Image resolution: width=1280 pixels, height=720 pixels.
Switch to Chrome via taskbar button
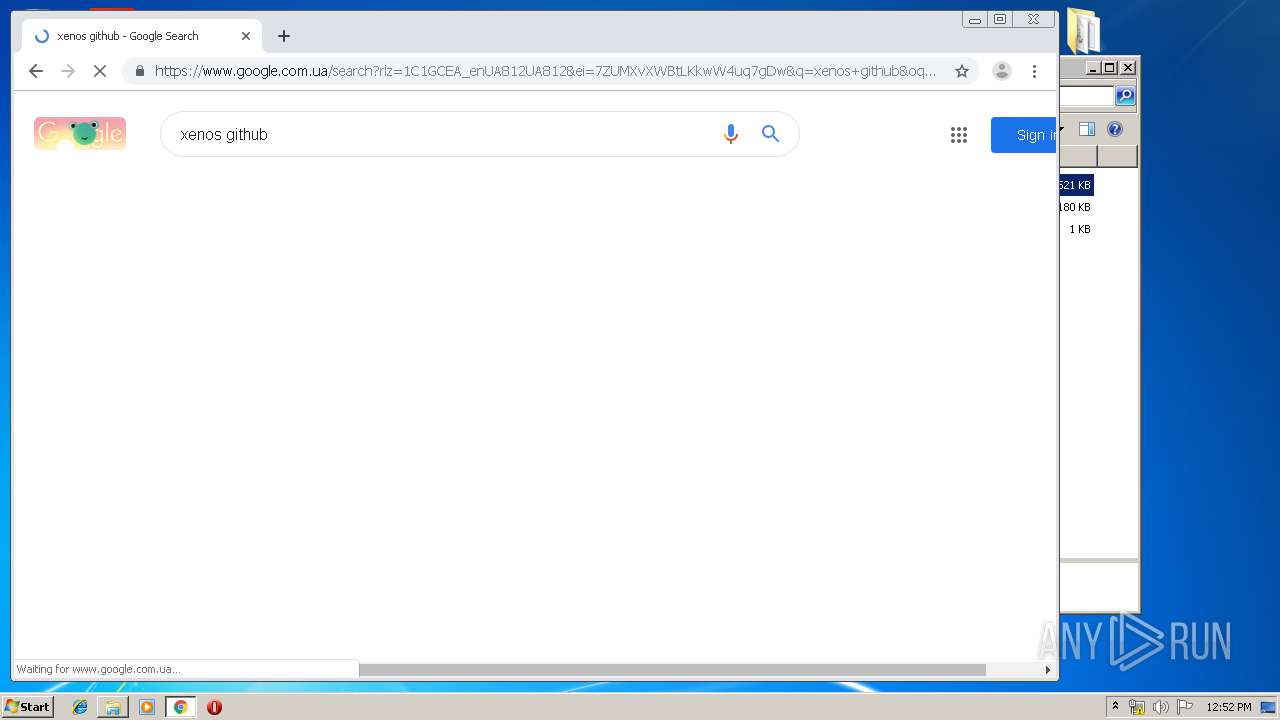coord(181,707)
